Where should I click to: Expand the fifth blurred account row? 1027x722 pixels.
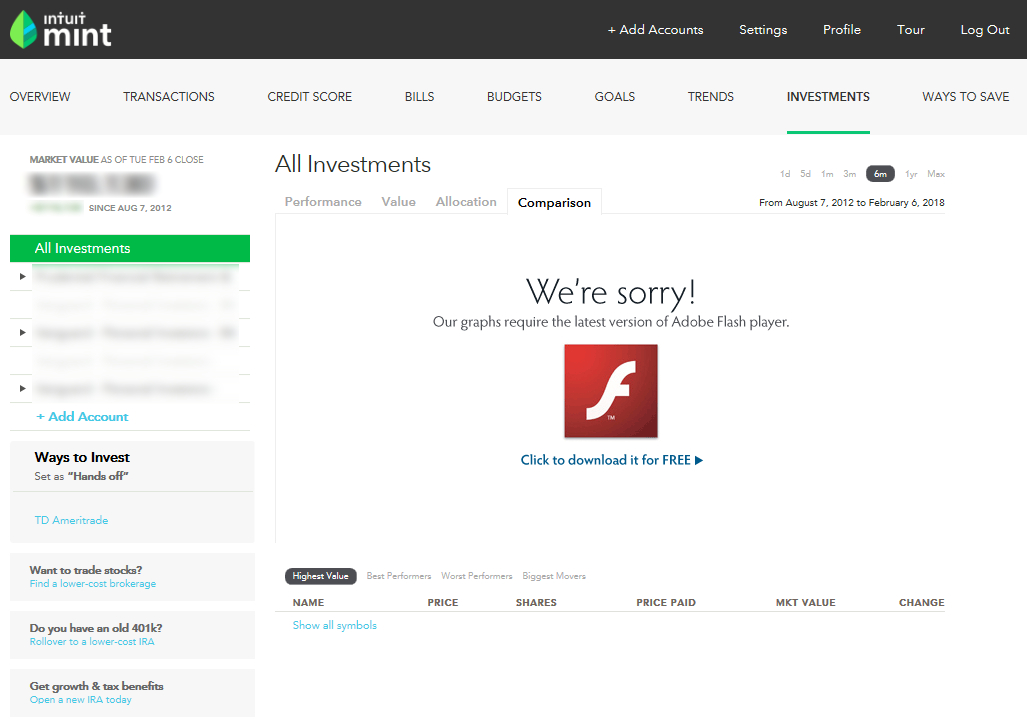tap(22, 389)
